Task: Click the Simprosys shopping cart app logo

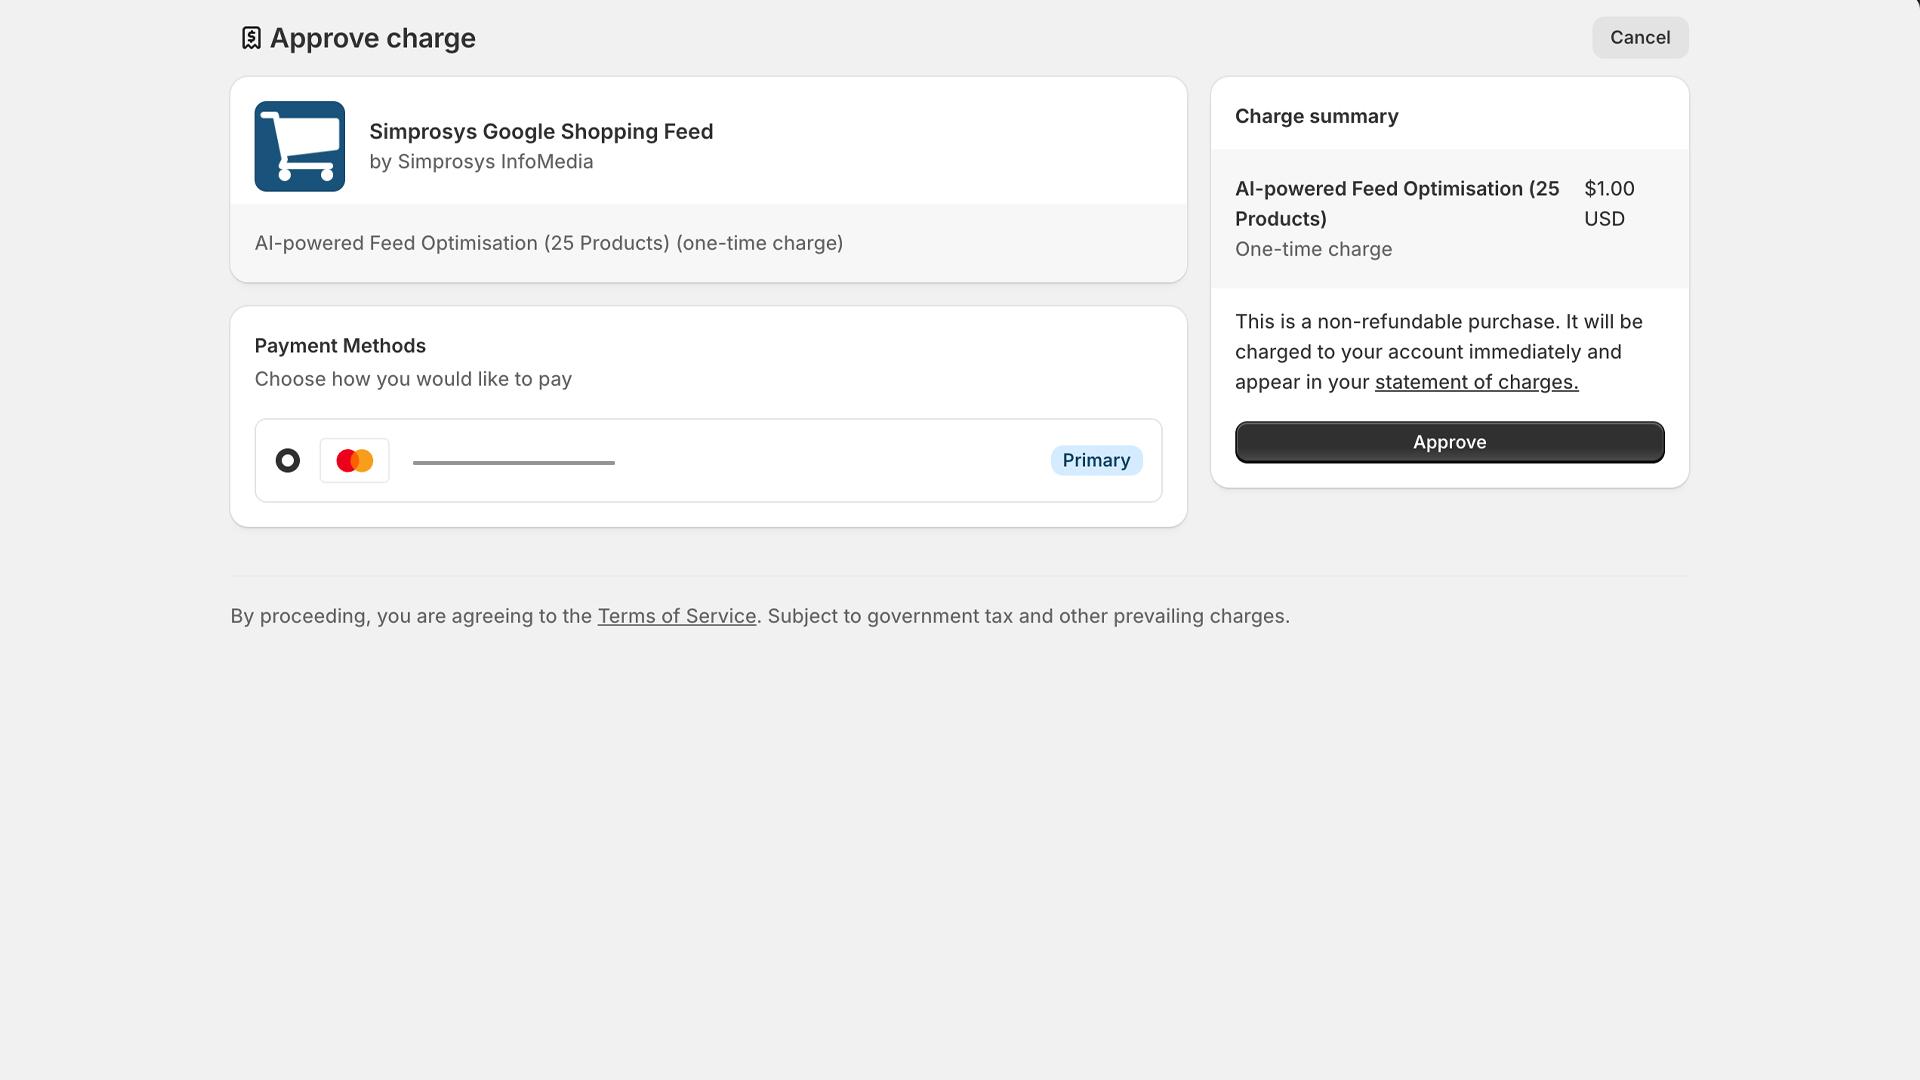Action: [299, 146]
